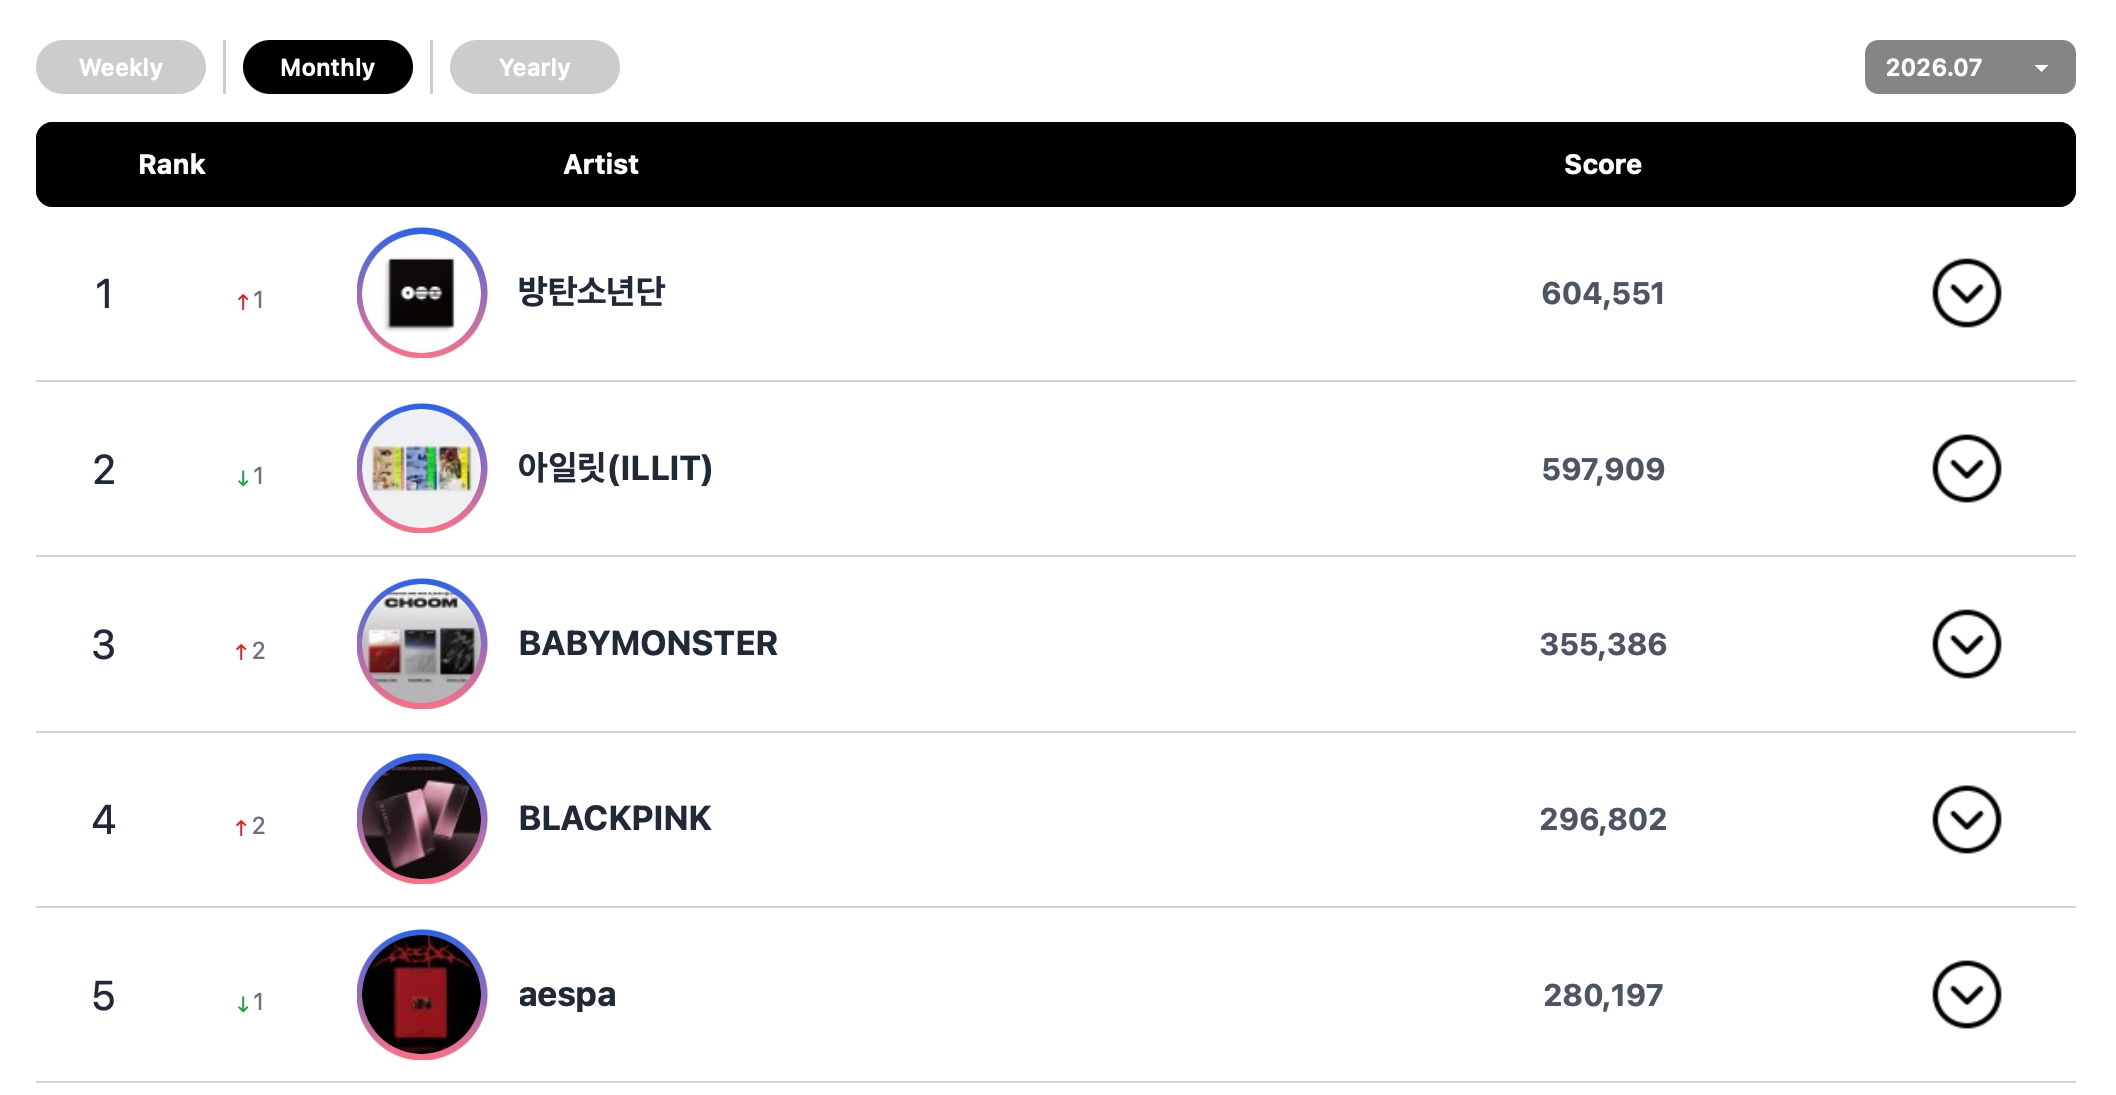Open the ILLIT album cover thumbnail
Image resolution: width=2116 pixels, height=1095 pixels.
tap(422, 468)
